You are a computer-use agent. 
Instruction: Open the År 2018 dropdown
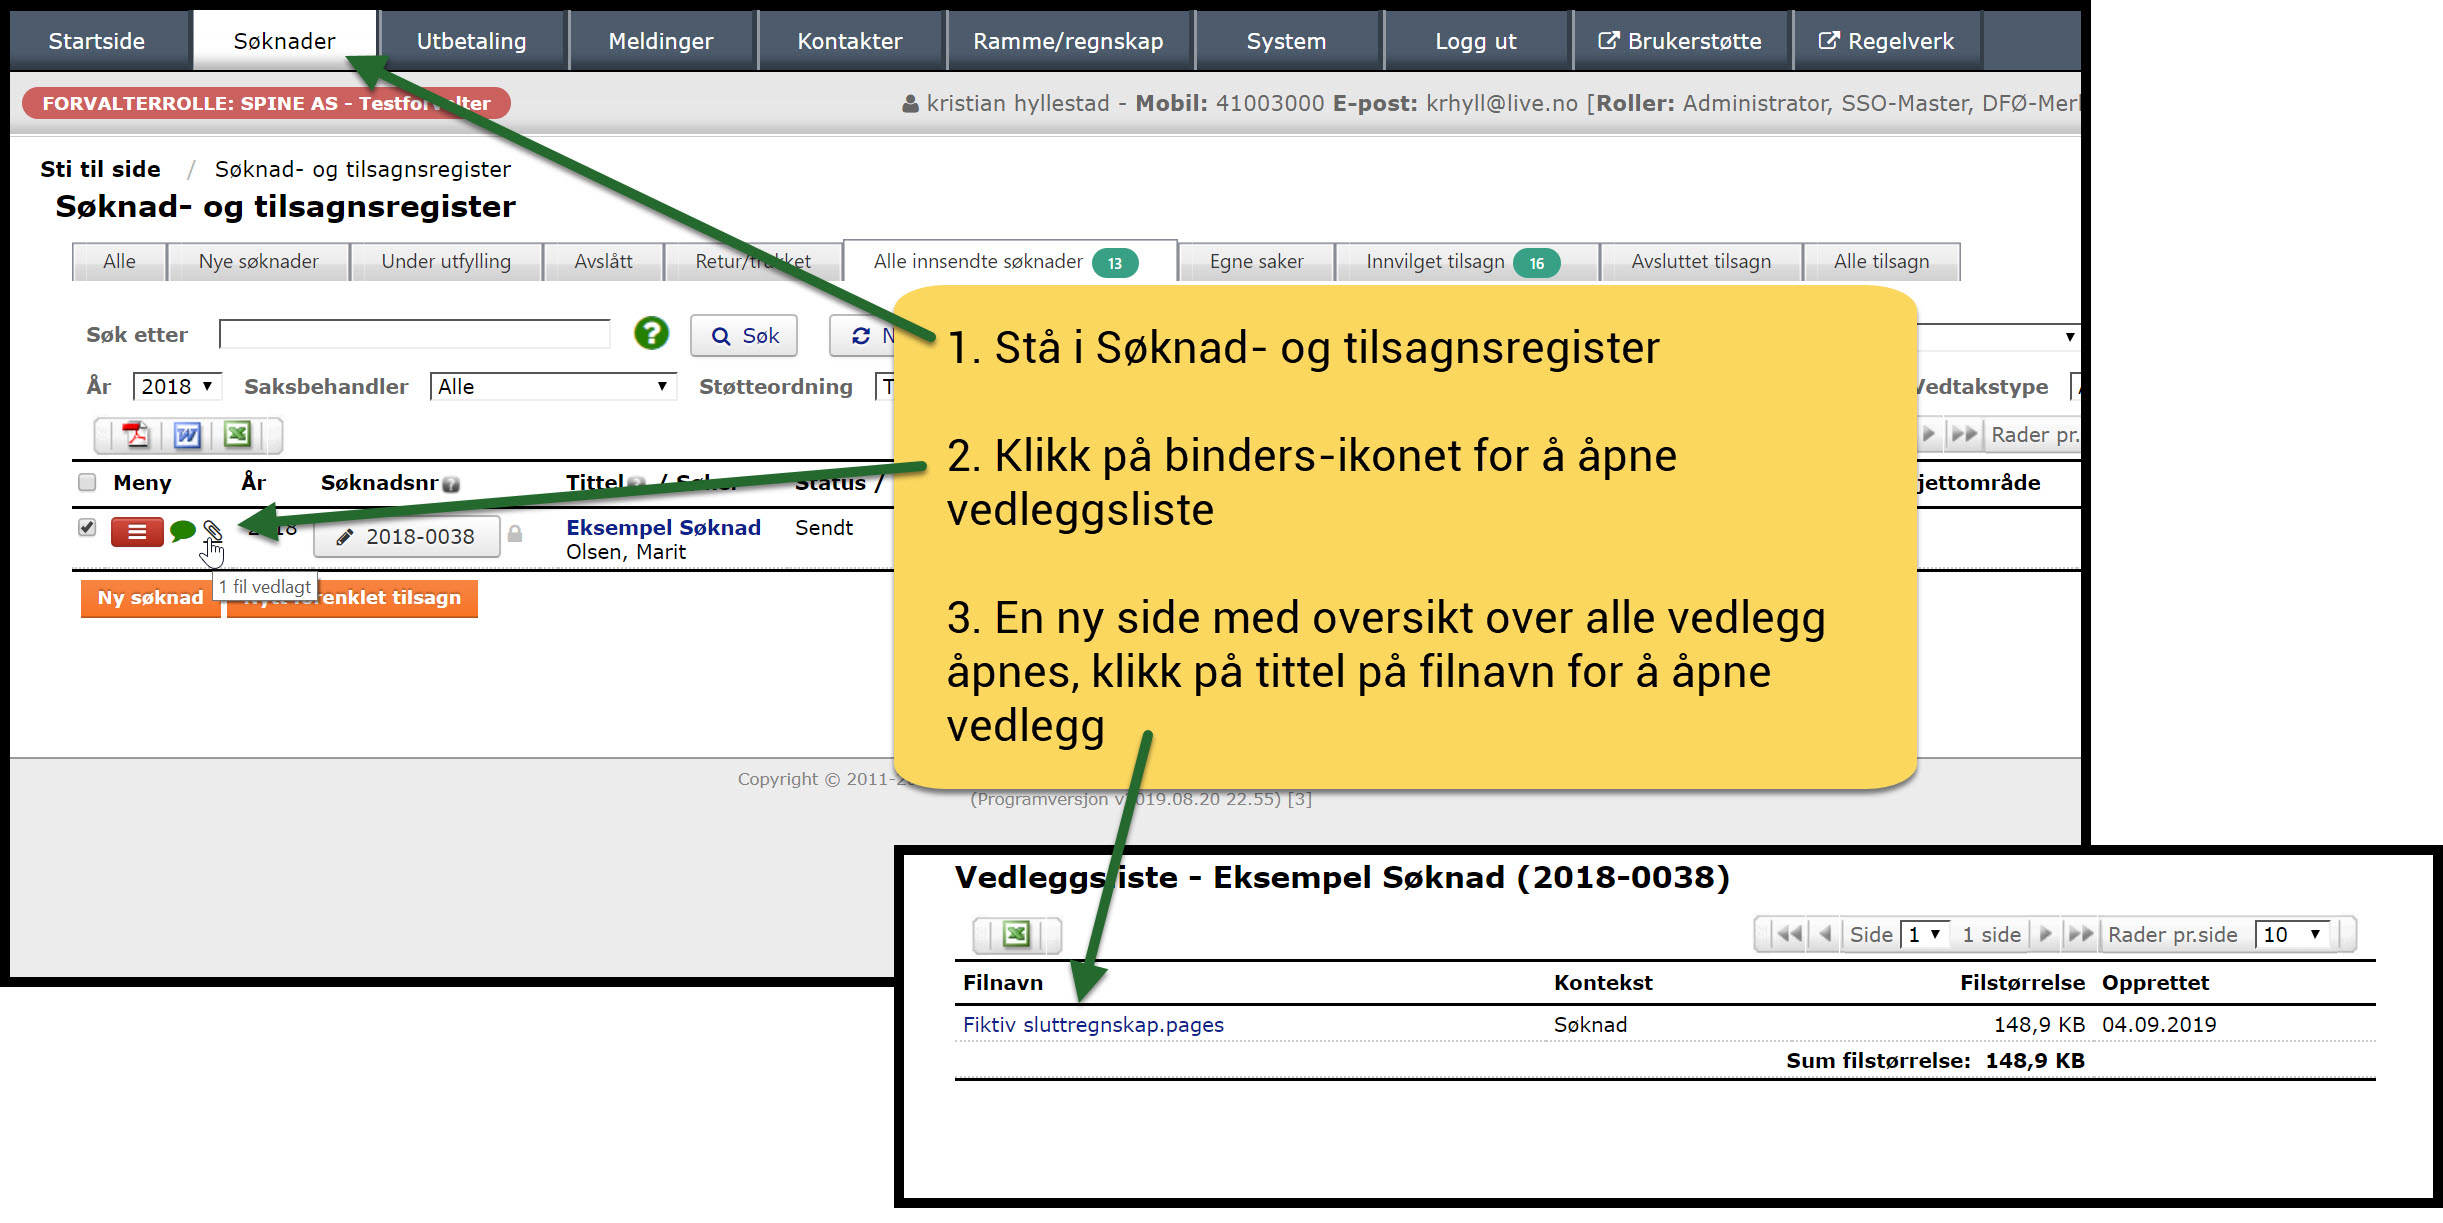pos(177,387)
